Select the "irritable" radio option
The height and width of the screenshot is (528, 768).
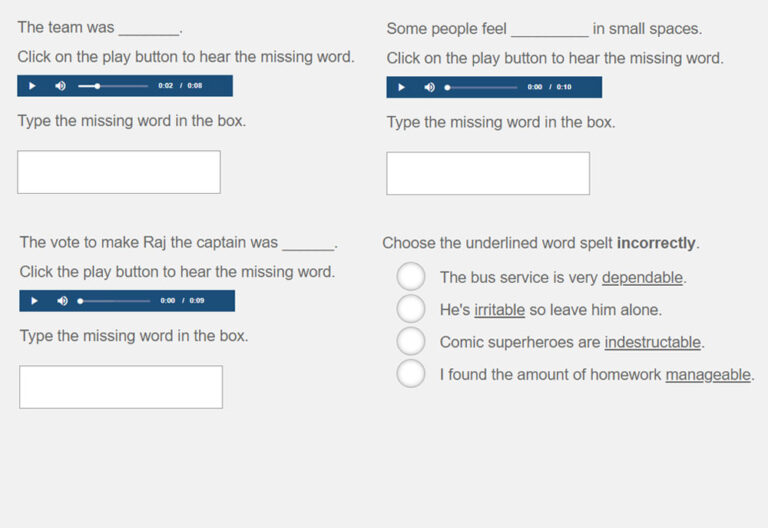[411, 309]
